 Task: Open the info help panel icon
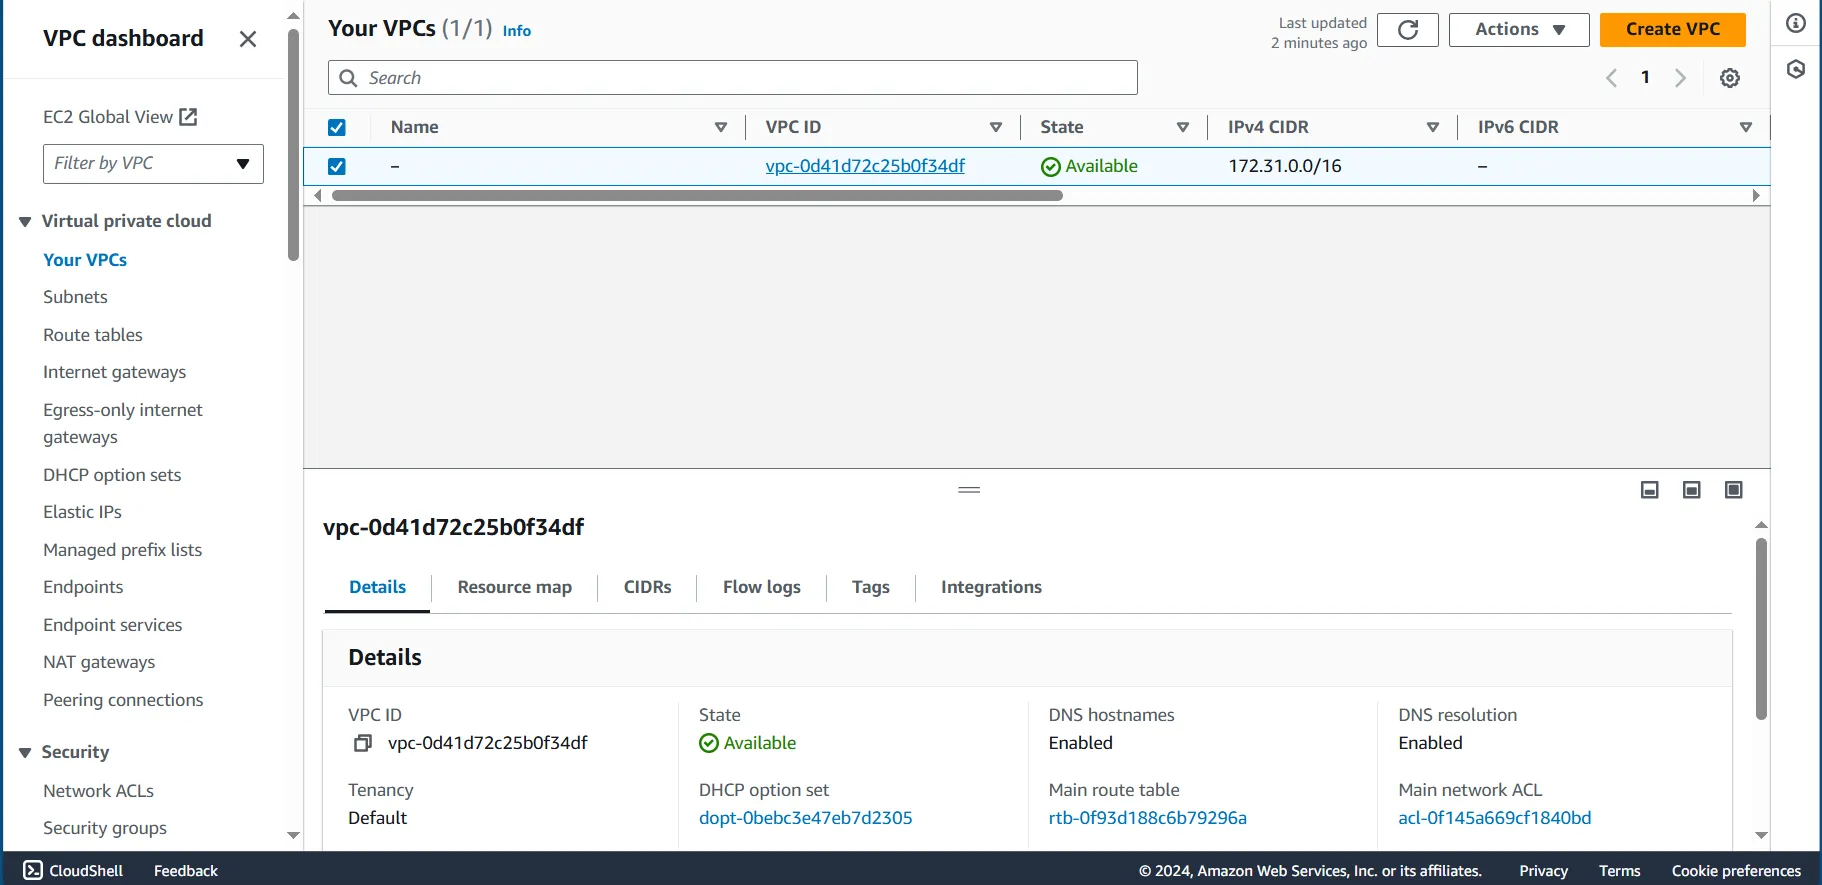[x=1796, y=23]
